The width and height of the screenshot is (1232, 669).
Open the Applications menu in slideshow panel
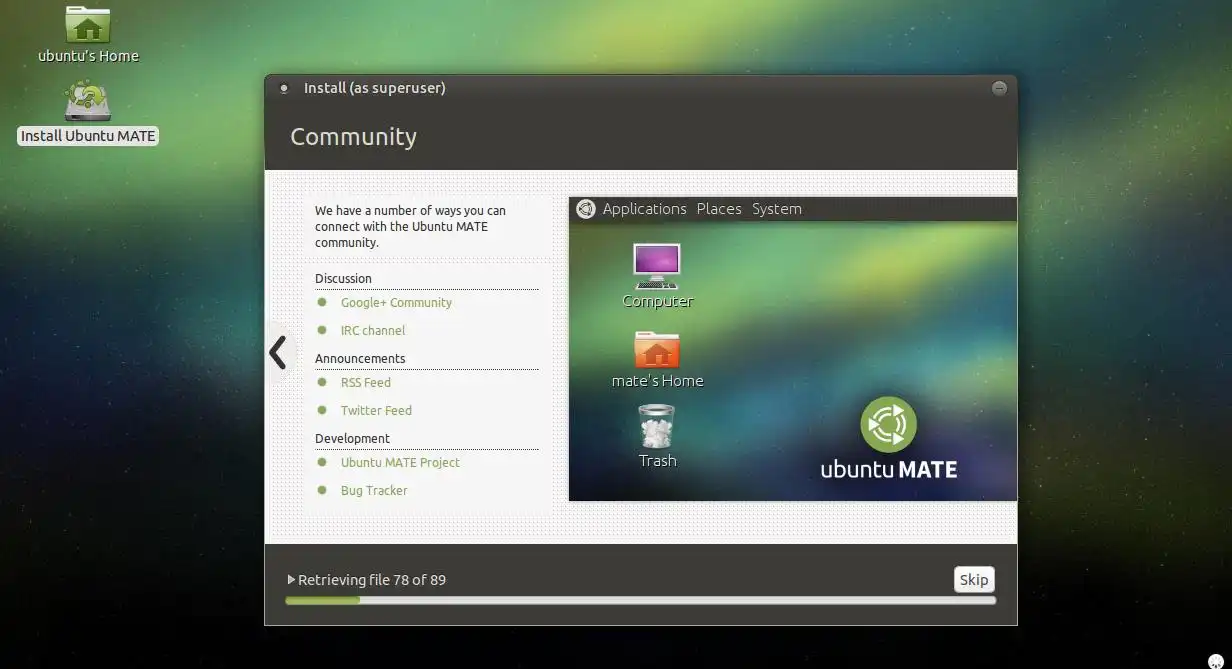[x=645, y=209]
